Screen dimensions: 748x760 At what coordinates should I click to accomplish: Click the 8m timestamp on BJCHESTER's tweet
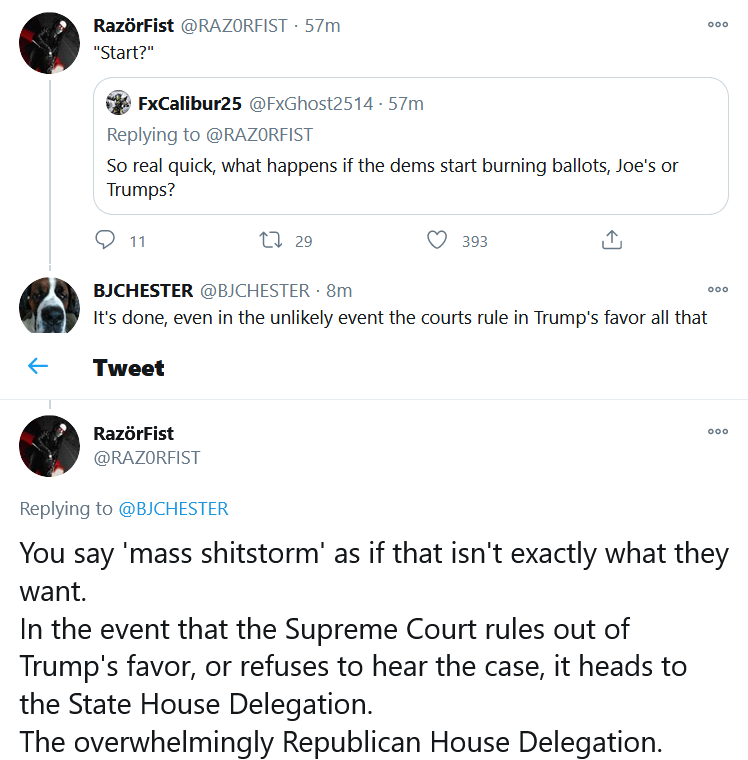click(339, 290)
